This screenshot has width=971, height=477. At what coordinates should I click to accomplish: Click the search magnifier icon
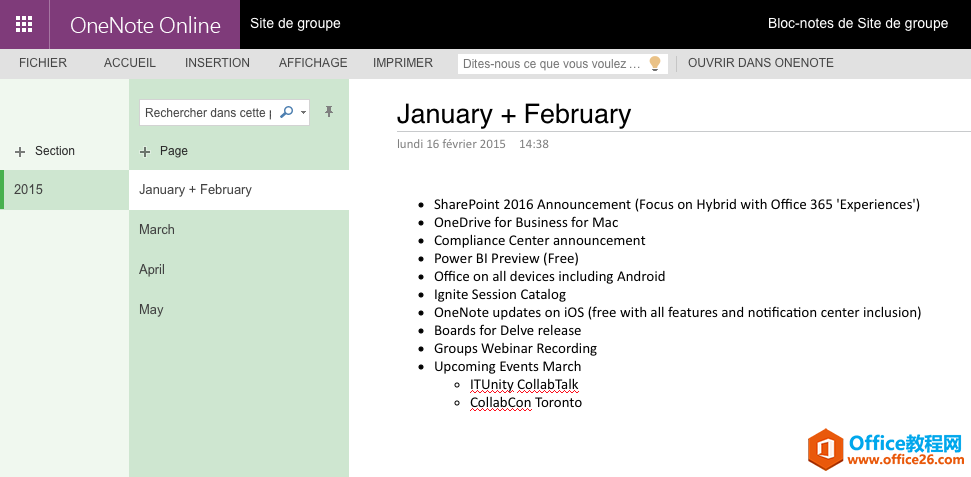tap(286, 113)
